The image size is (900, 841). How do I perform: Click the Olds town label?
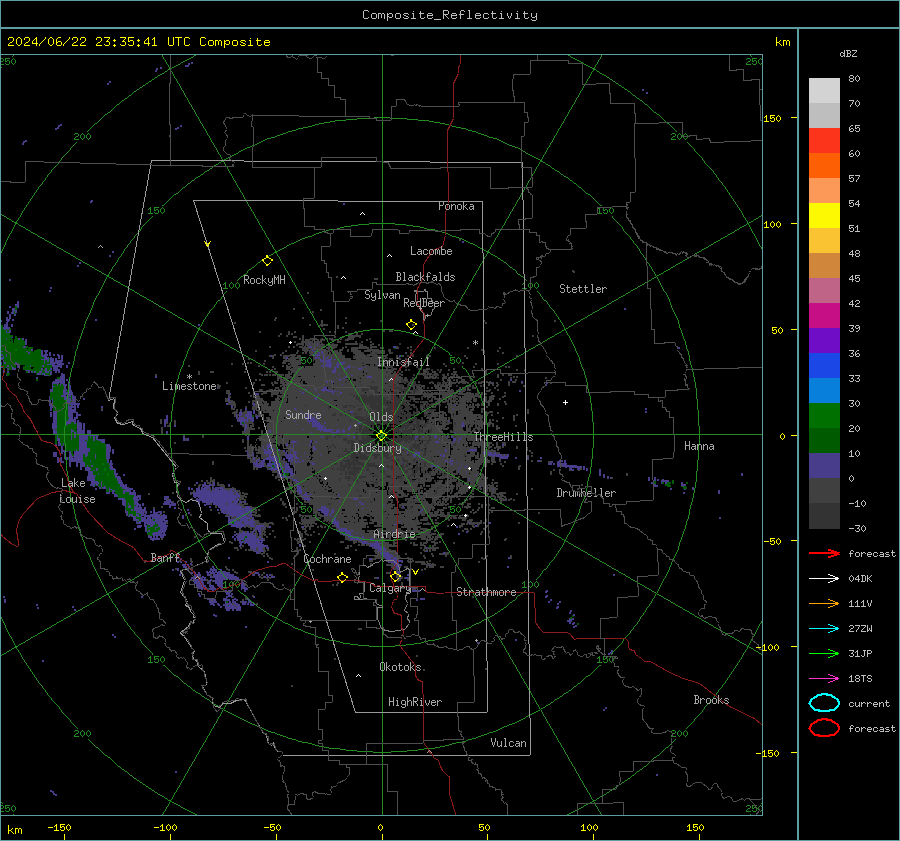381,417
